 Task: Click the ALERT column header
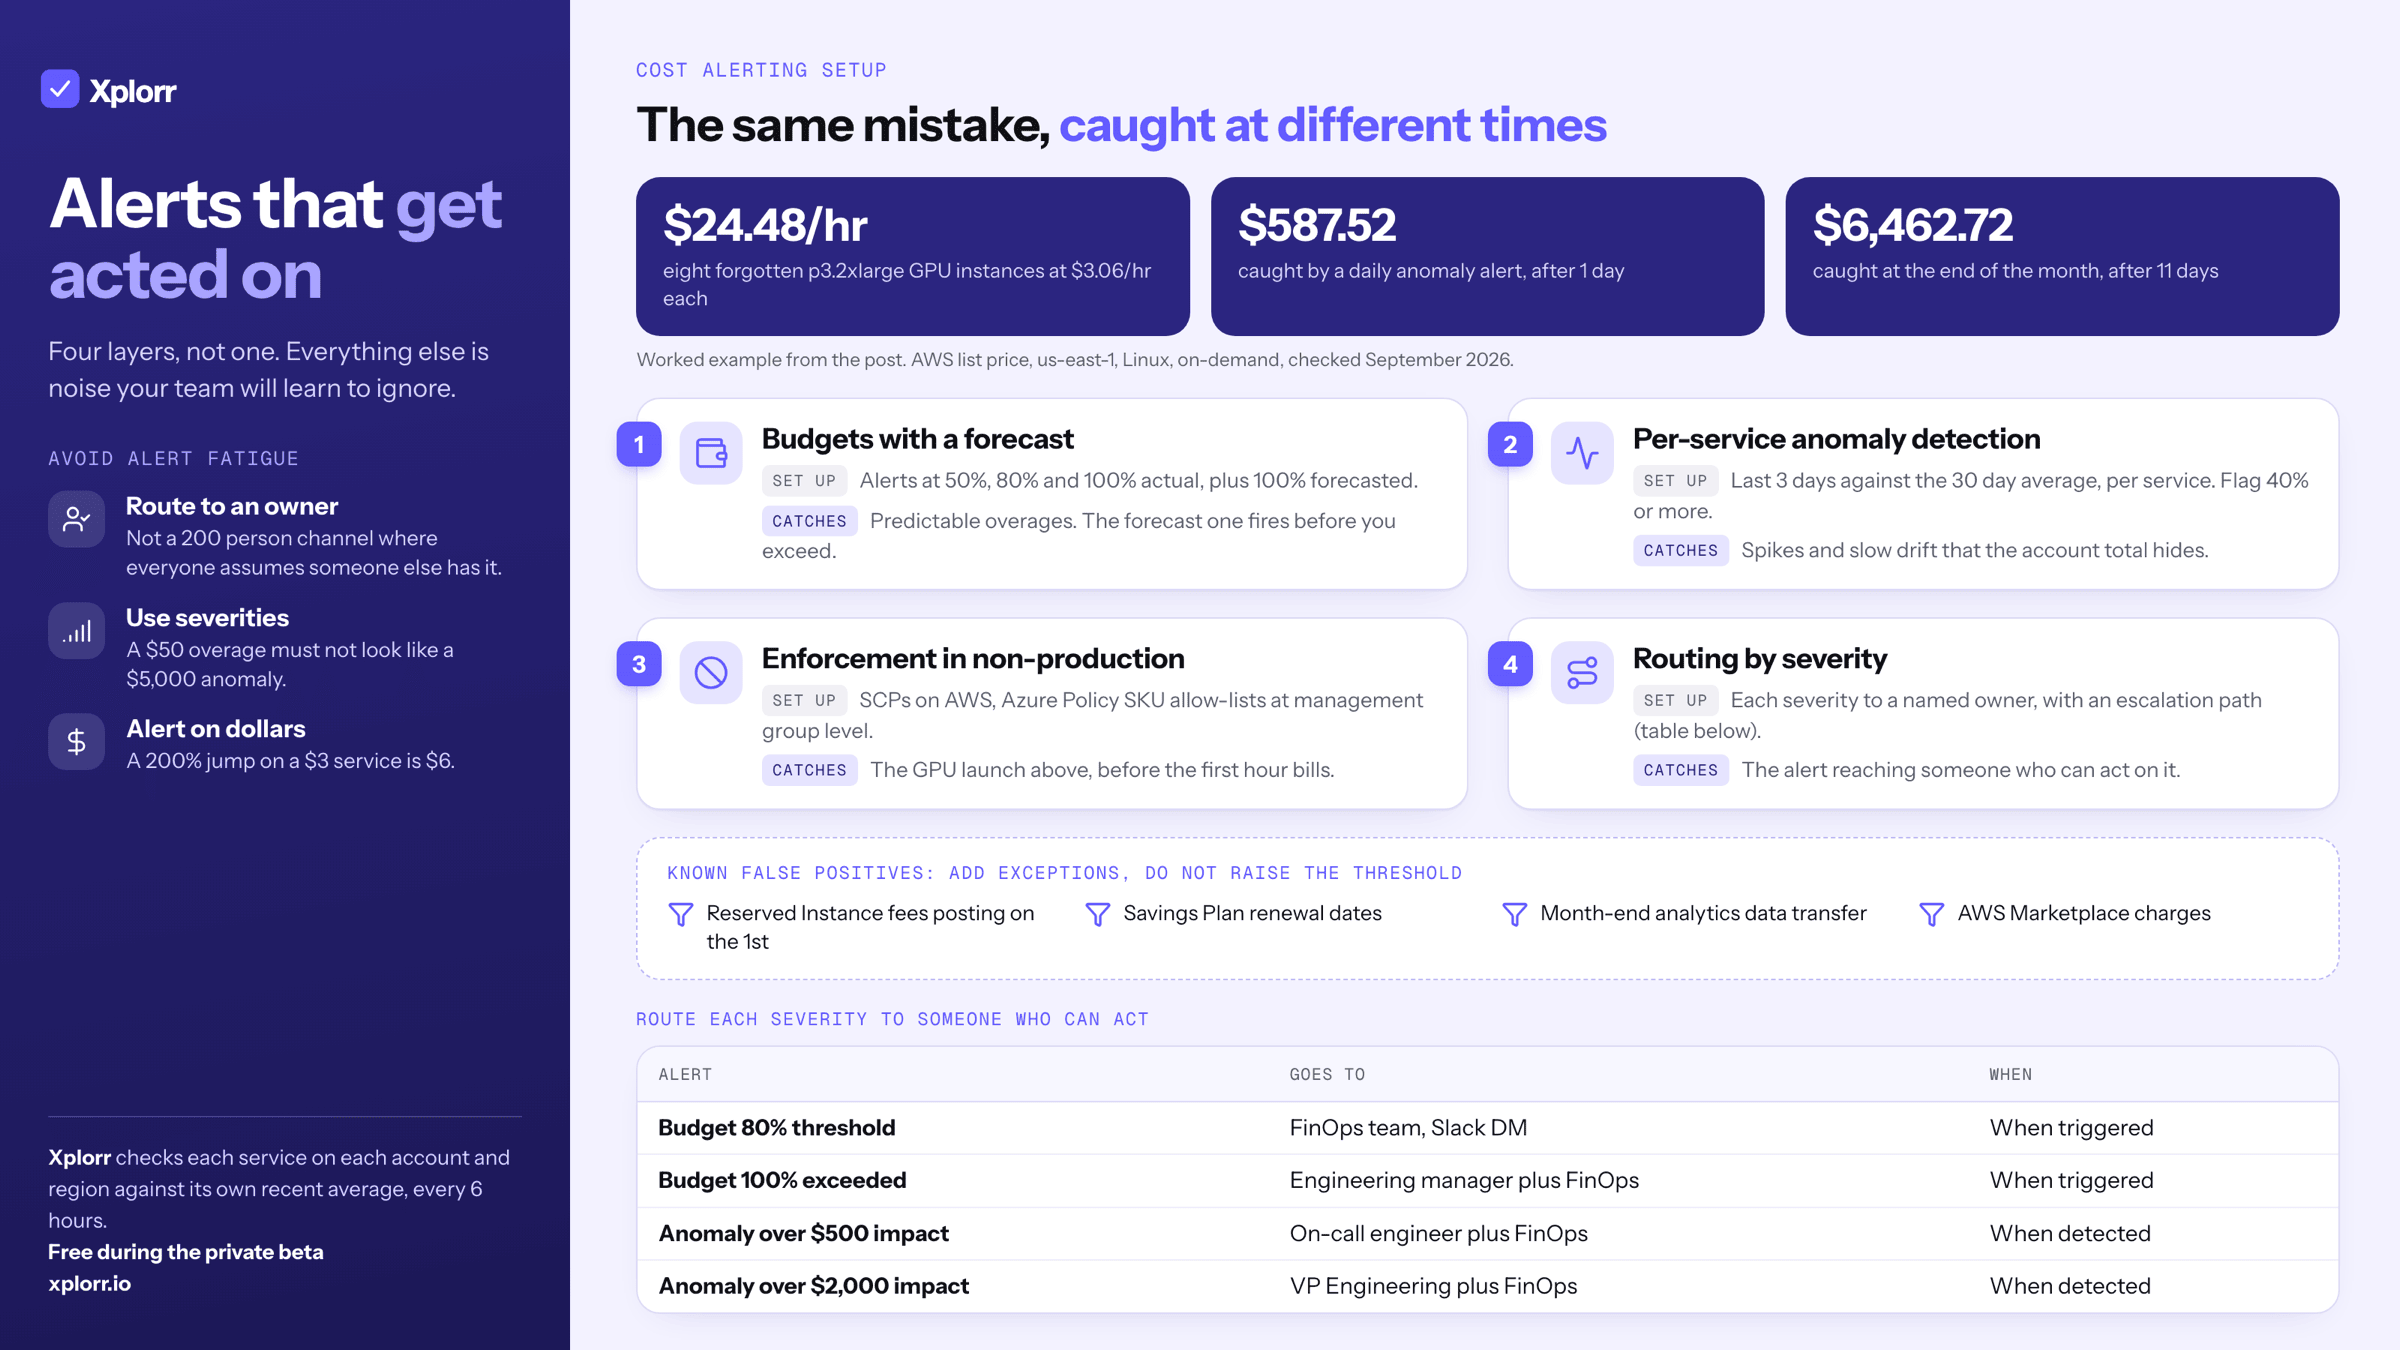(x=685, y=1074)
